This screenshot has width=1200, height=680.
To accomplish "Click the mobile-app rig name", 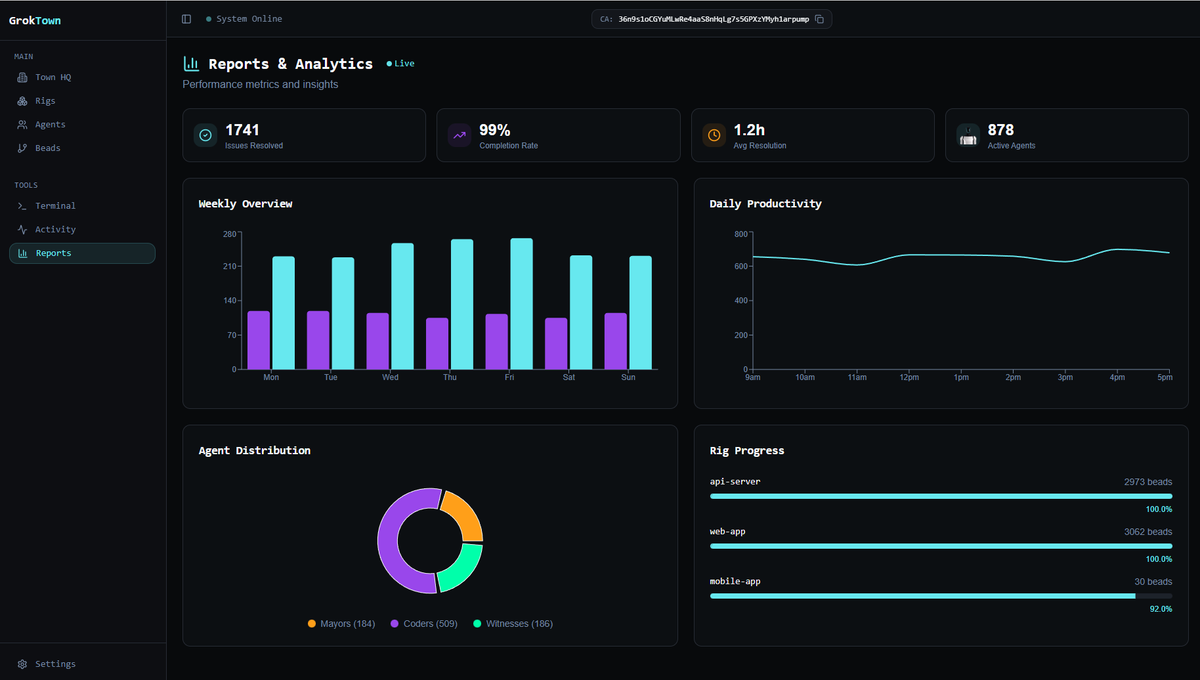I will (x=735, y=582).
